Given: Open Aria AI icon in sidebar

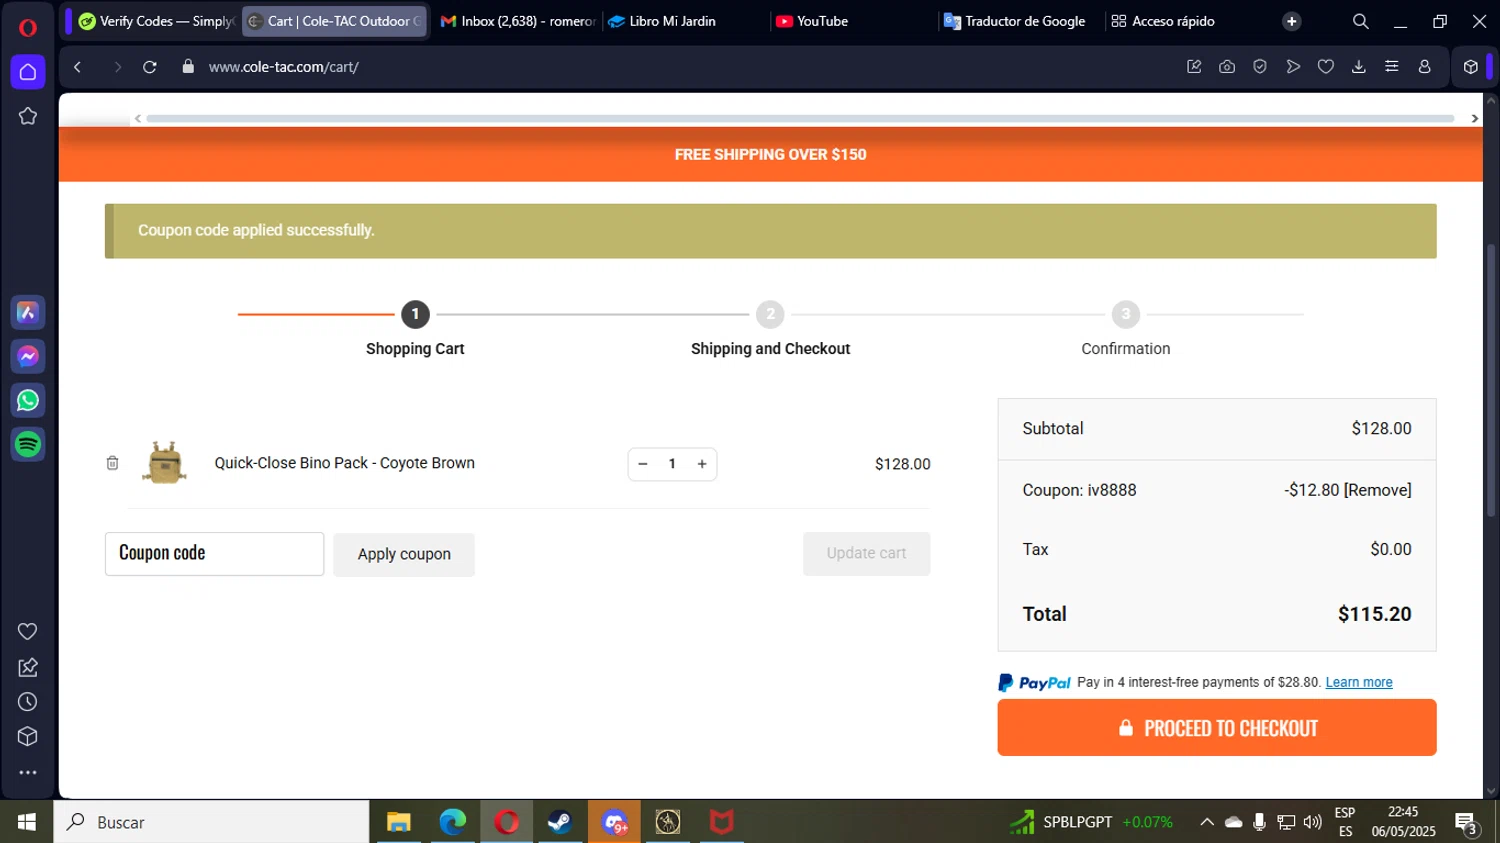Looking at the screenshot, I should (x=28, y=313).
